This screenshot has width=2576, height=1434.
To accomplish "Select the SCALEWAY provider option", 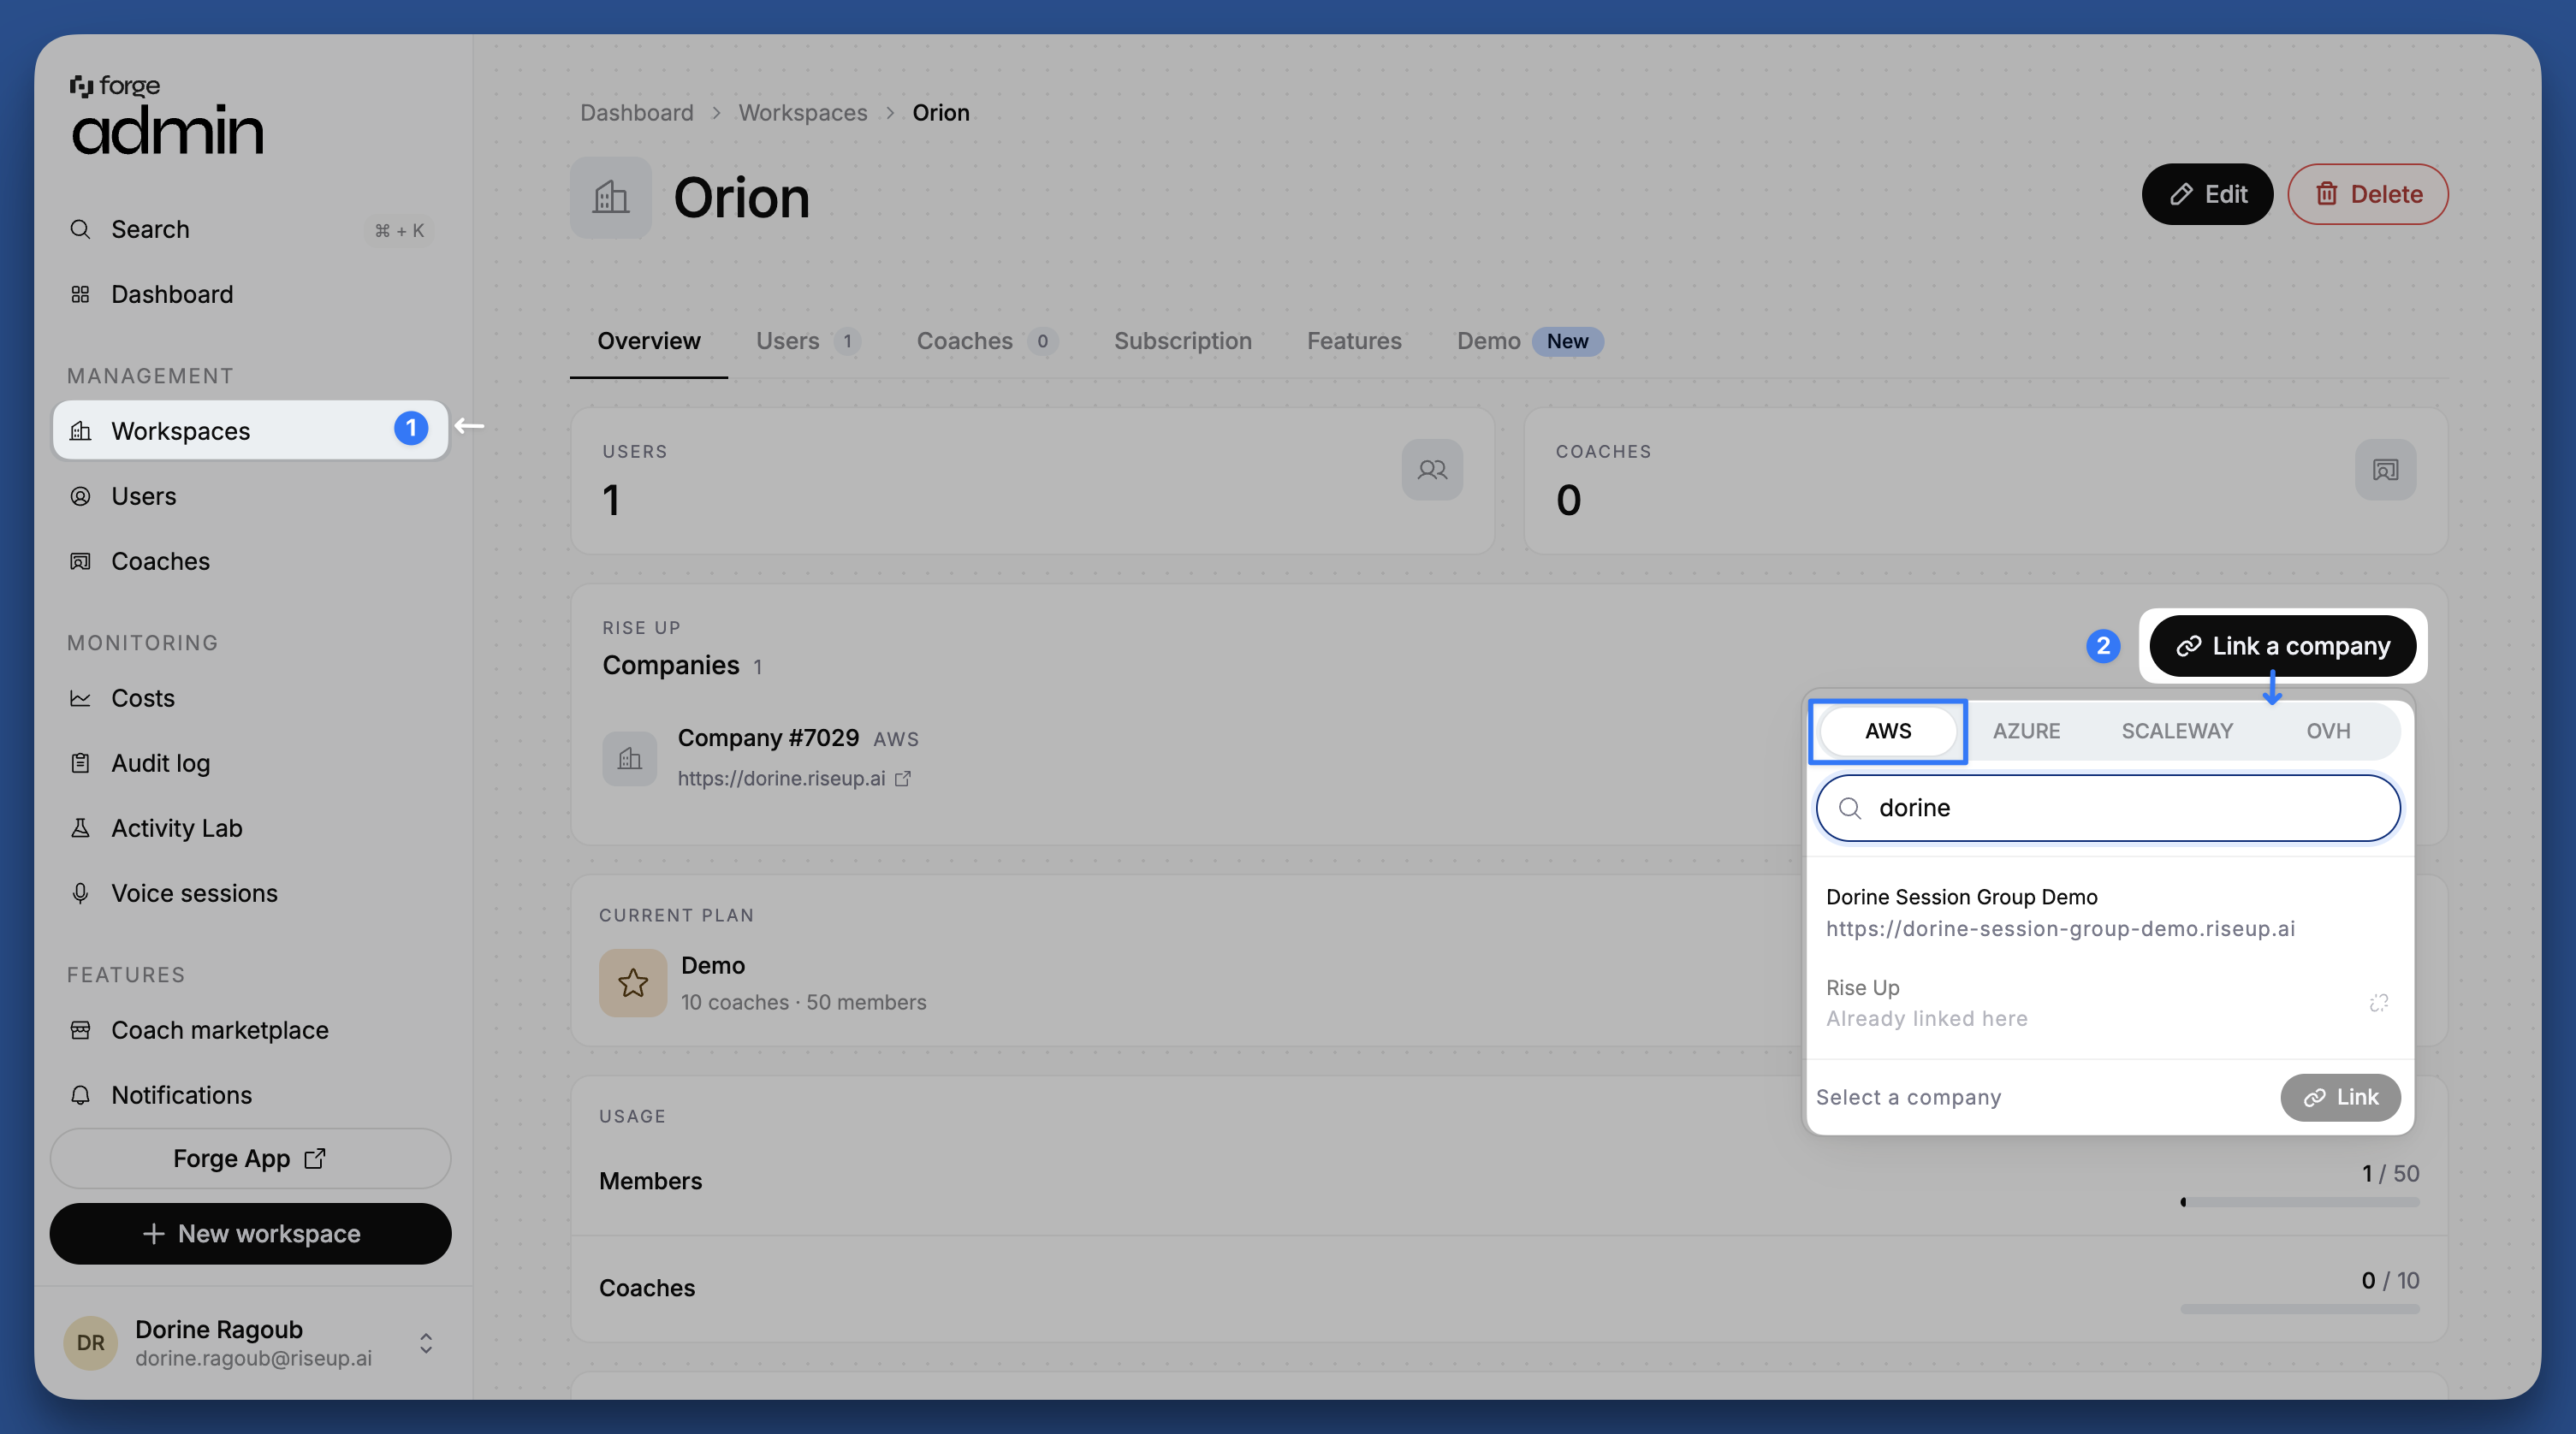I will (x=2177, y=731).
